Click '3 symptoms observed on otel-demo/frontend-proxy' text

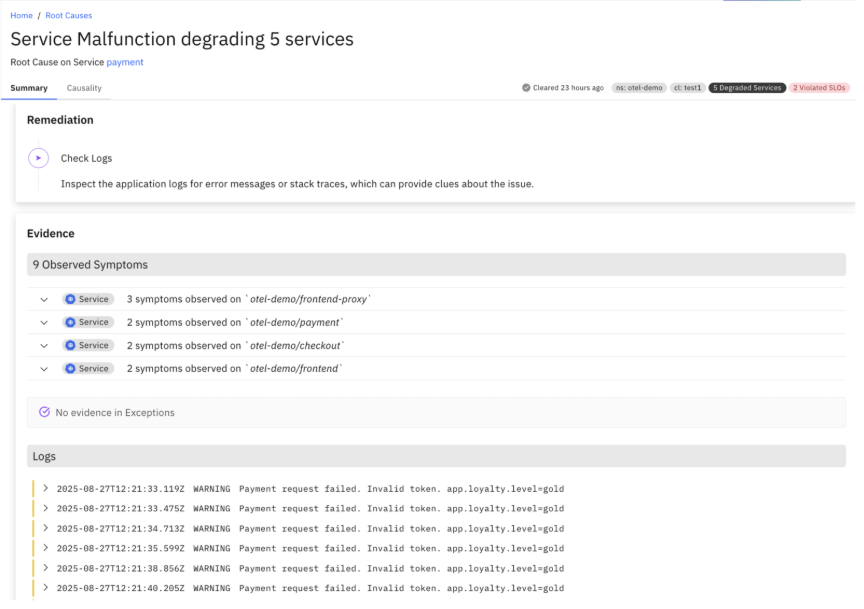[249, 299]
